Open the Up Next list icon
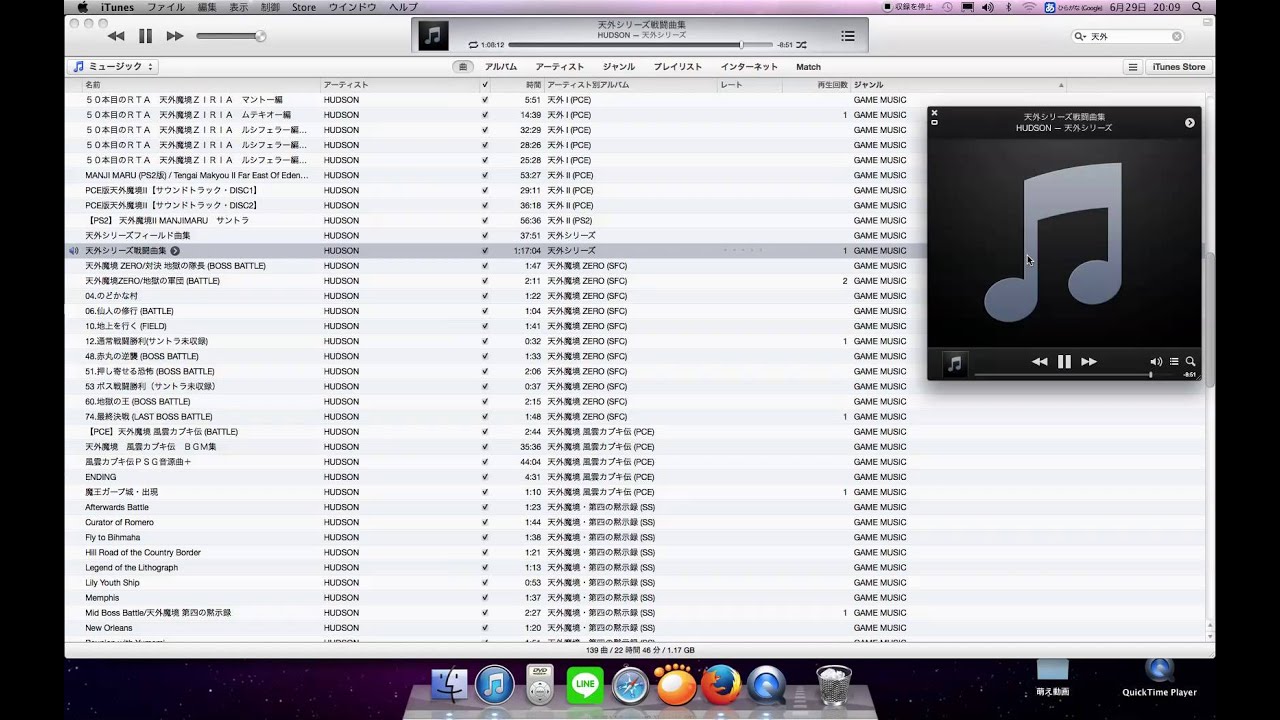The width and height of the screenshot is (1280, 720). (847, 36)
